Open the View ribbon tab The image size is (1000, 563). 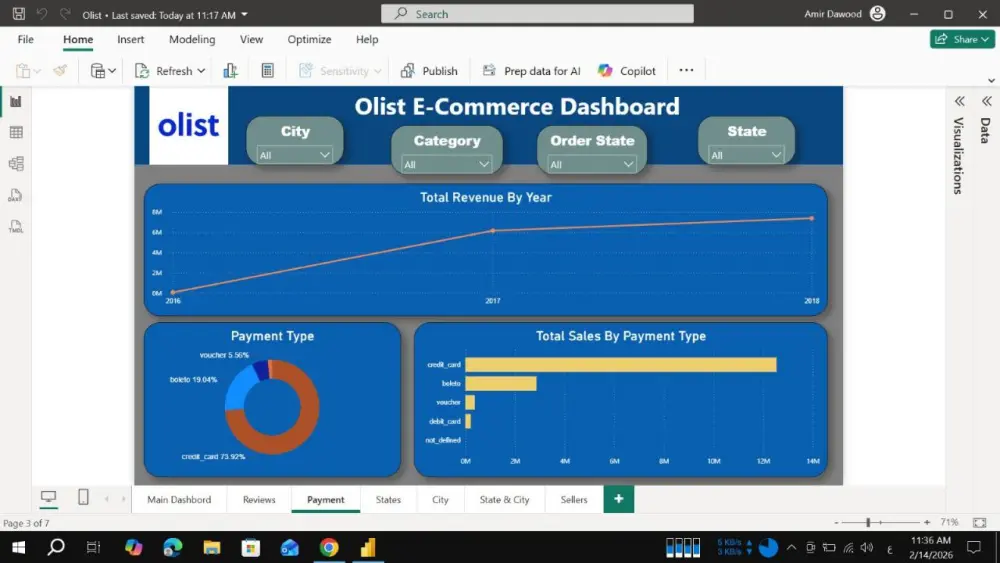(x=251, y=39)
